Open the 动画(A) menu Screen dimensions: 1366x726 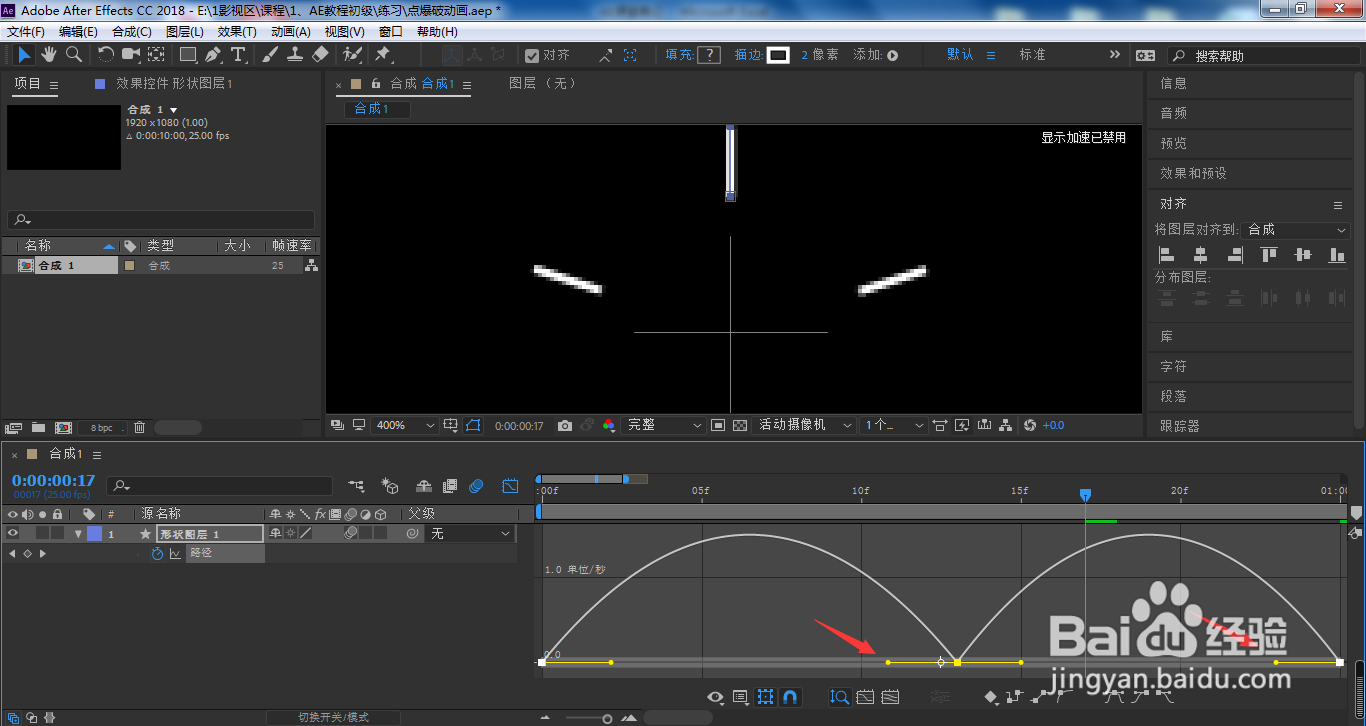point(290,32)
